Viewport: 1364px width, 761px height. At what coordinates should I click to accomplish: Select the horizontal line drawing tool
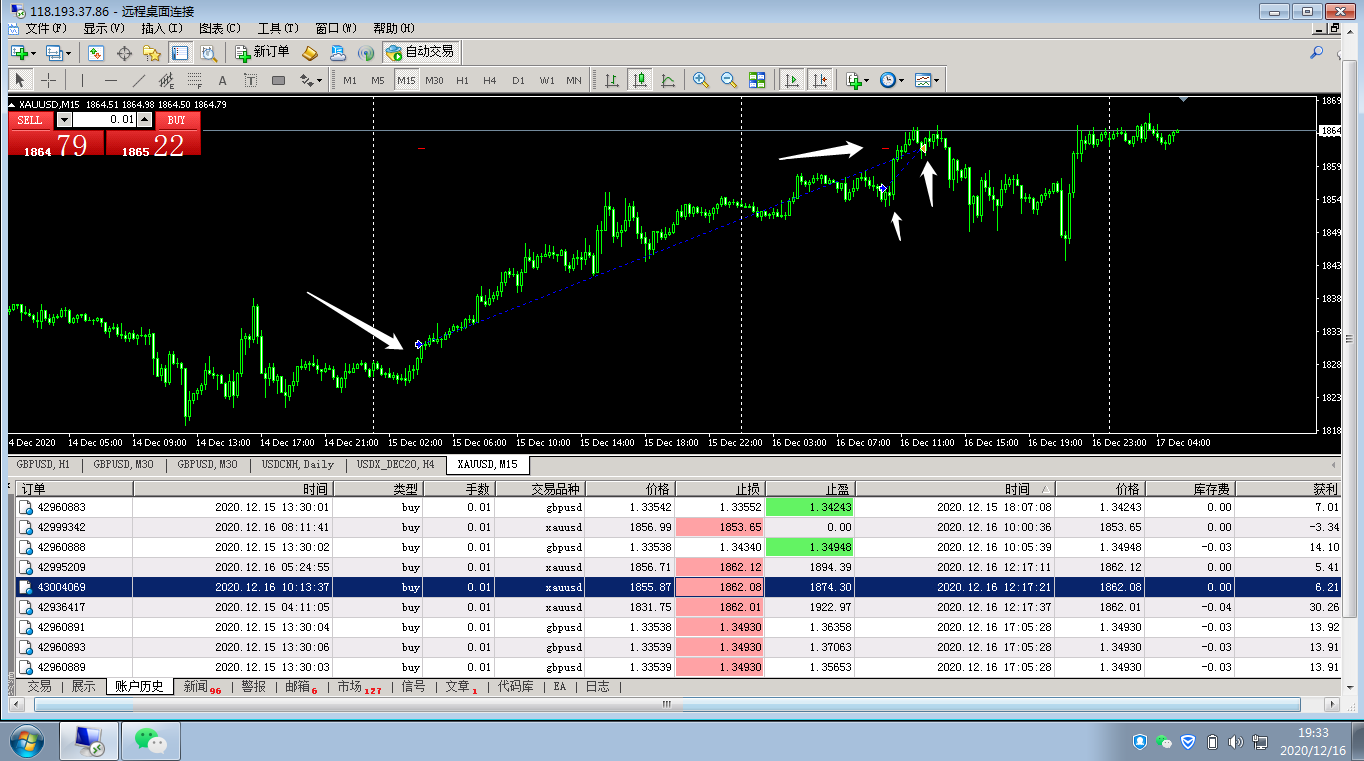click(x=110, y=80)
